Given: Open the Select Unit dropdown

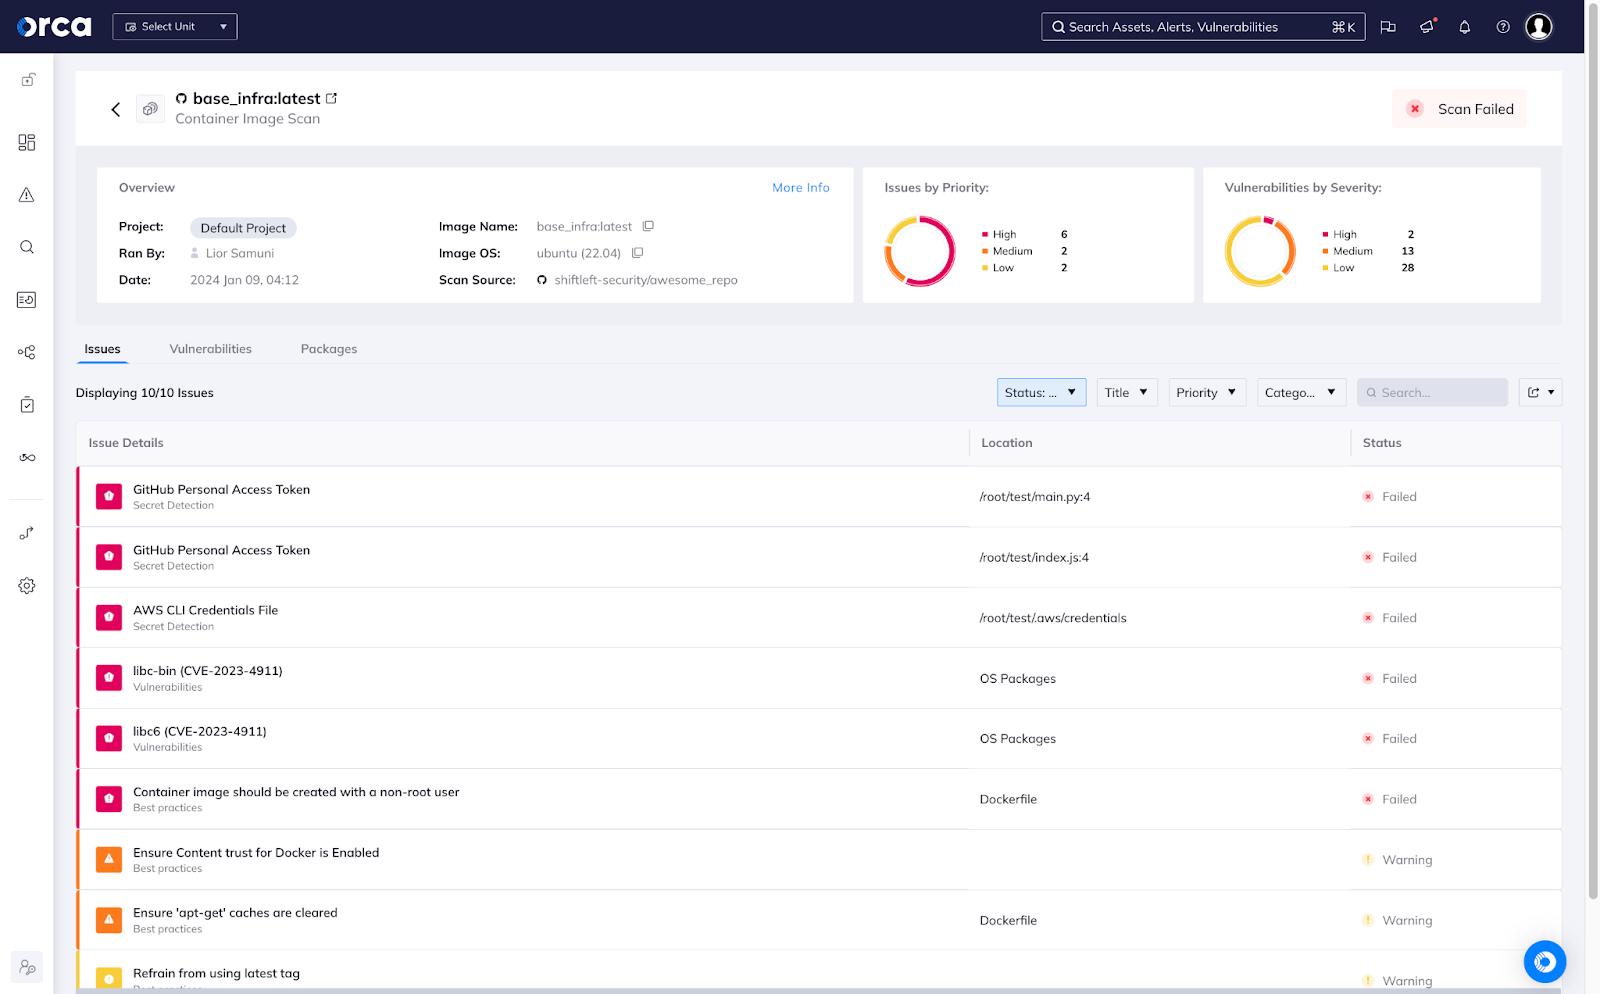Looking at the screenshot, I should click(174, 26).
